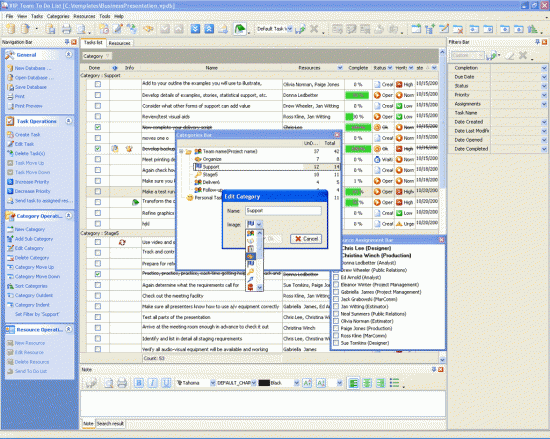Expand the Priority filter dropdown
Screen dimensions: 550x439
pos(544,95)
